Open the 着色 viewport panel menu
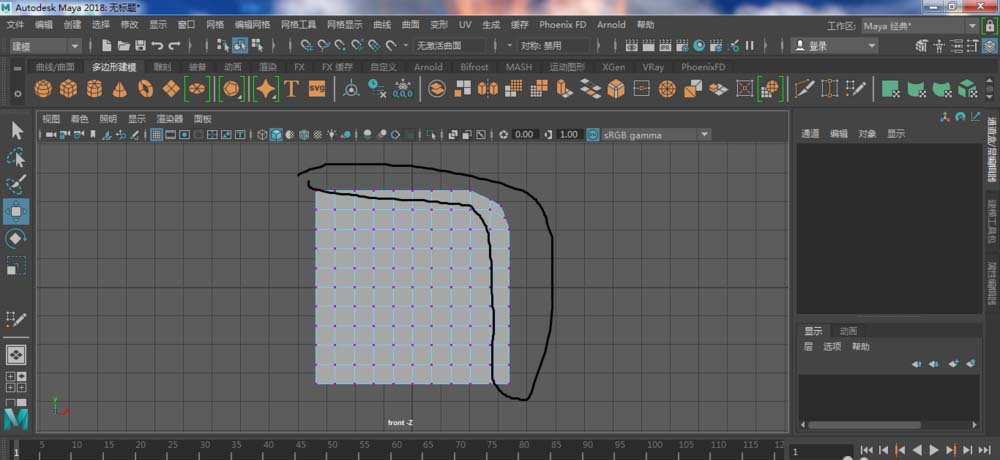1000x460 pixels. point(79,118)
